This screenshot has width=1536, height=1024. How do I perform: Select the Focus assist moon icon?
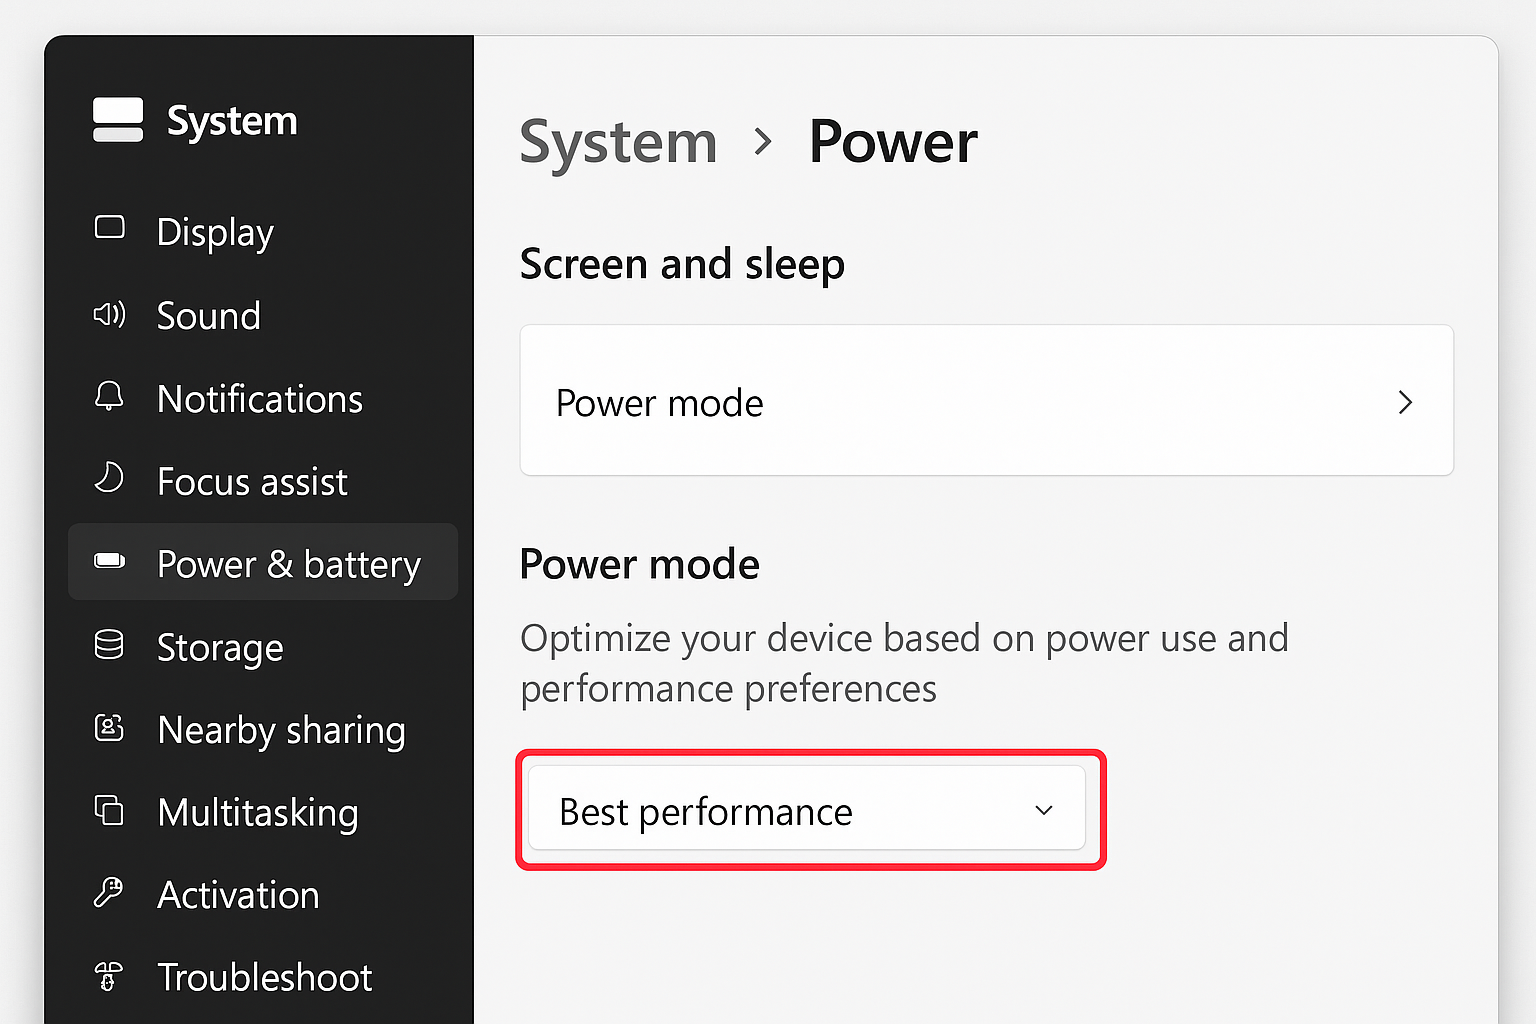pyautogui.click(x=108, y=480)
